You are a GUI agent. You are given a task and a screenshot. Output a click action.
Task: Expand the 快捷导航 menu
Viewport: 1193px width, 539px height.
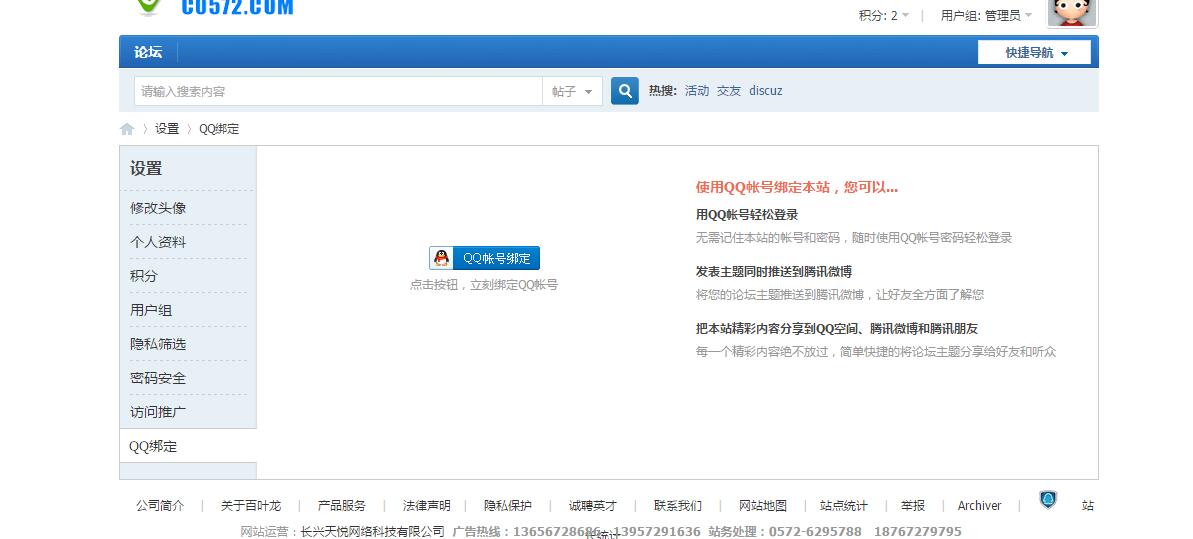point(1034,53)
